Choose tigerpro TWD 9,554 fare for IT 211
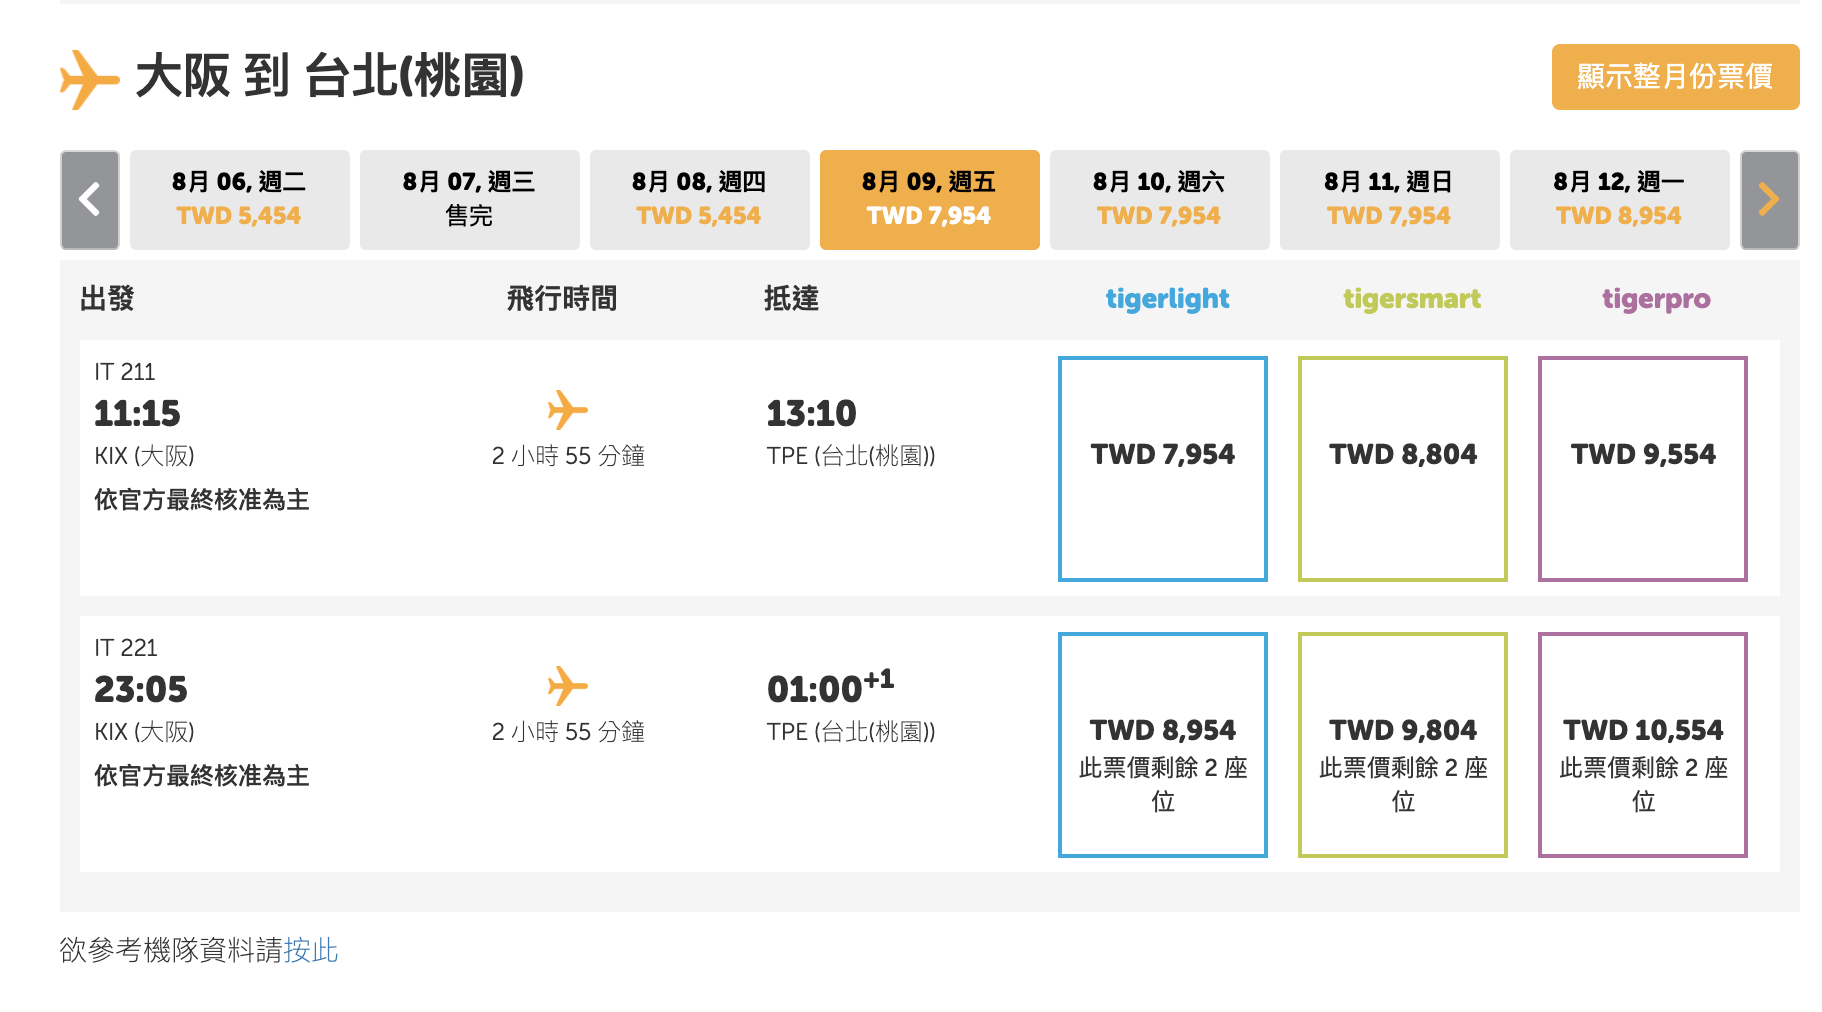This screenshot has height=1012, width=1822. tap(1643, 469)
